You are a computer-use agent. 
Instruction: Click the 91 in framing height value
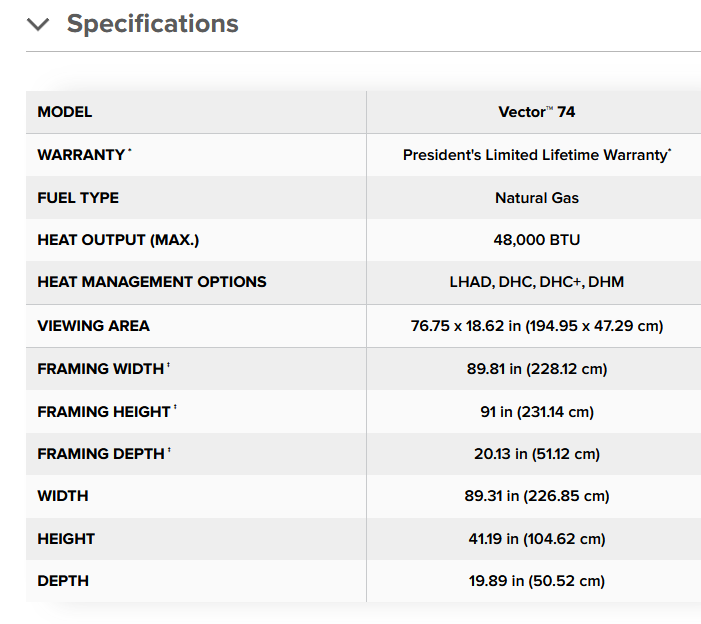(536, 411)
